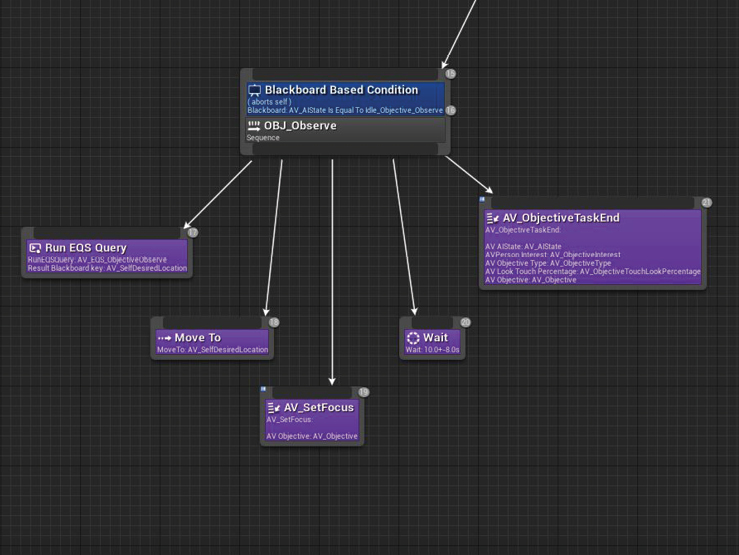The height and width of the screenshot is (555, 739).
Task: Click execution index badge 15 on condition node
Action: pyautogui.click(x=451, y=73)
